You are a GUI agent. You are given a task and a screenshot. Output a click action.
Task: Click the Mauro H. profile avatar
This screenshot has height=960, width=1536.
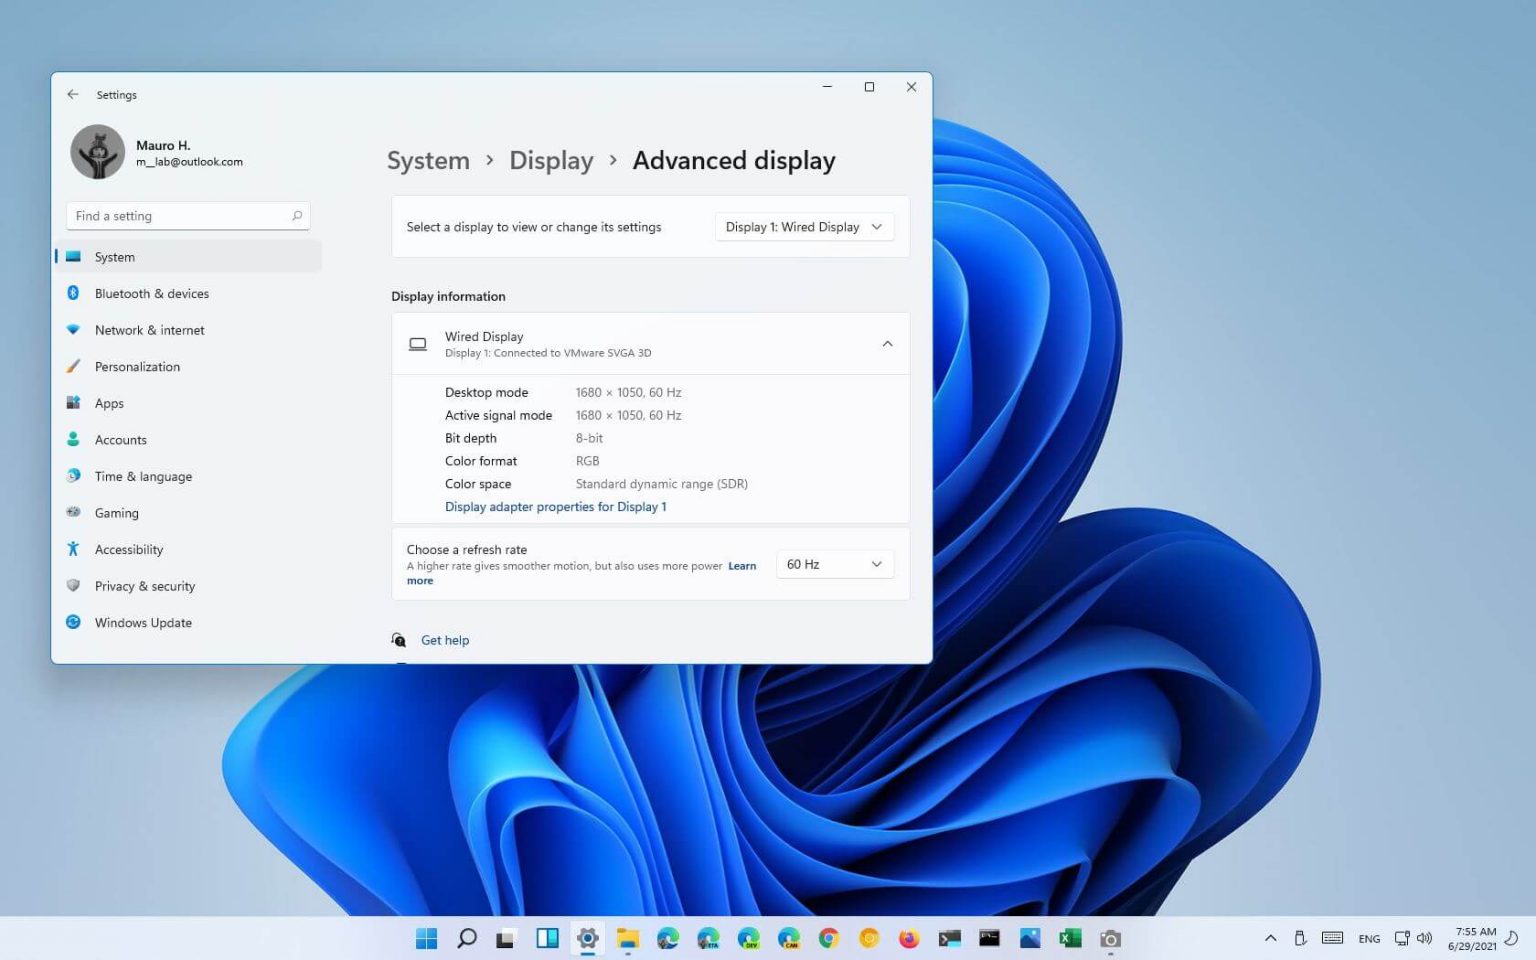[x=98, y=152]
